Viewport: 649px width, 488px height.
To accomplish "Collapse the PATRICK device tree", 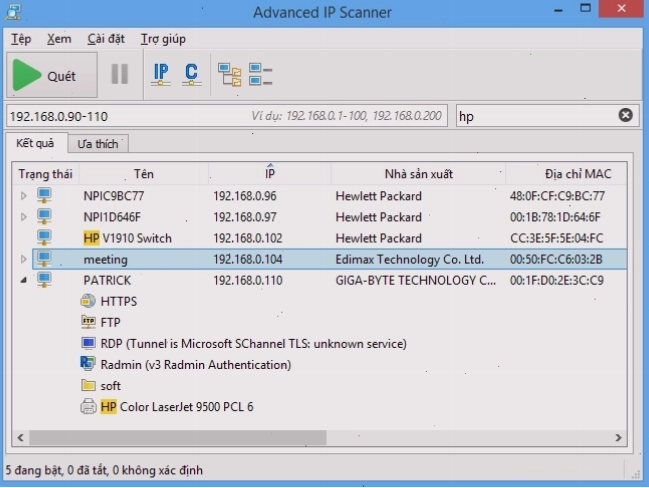I will [24, 280].
